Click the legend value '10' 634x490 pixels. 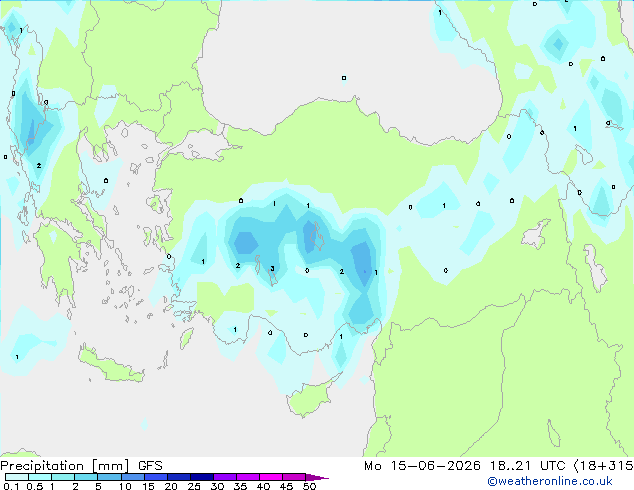pos(125,486)
